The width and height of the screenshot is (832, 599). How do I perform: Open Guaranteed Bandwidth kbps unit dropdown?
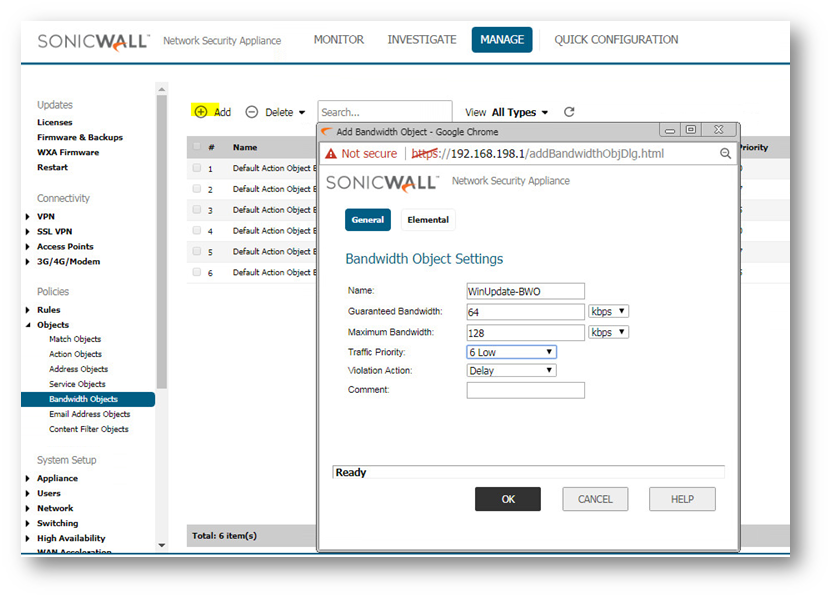[608, 312]
